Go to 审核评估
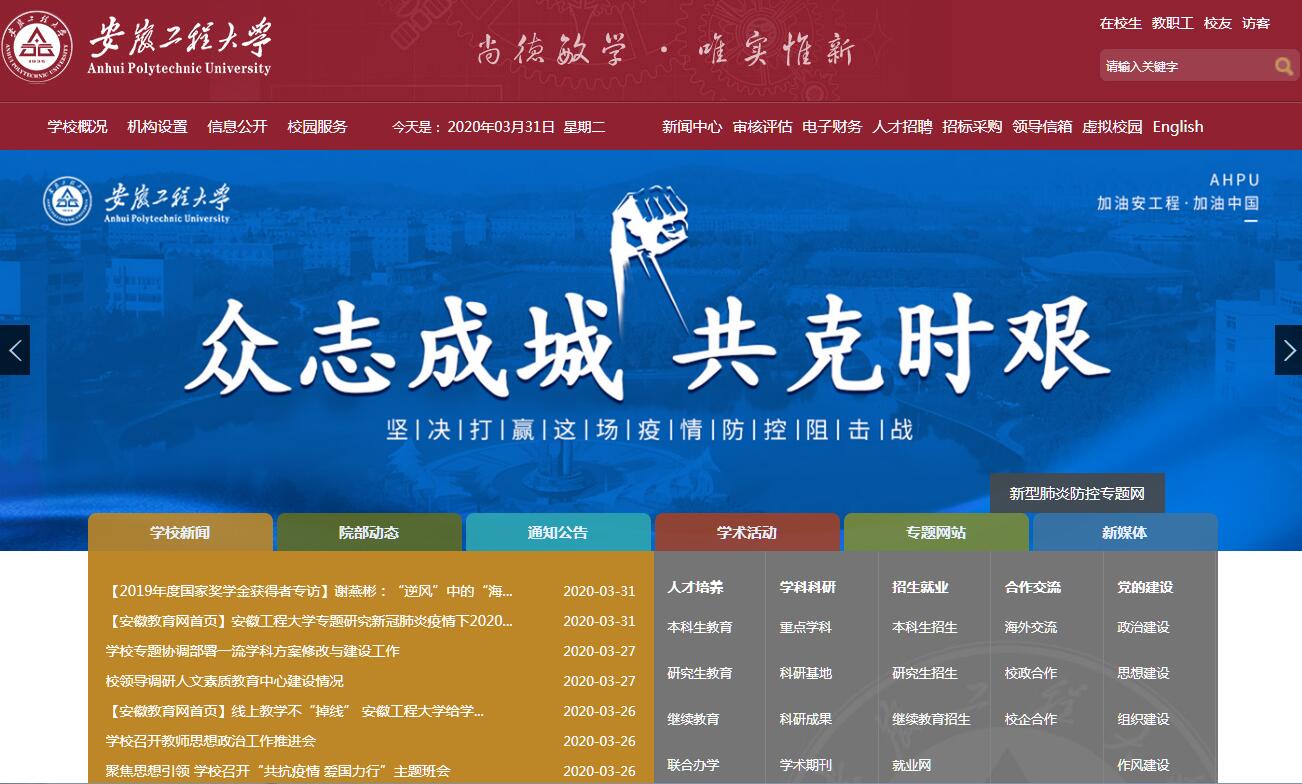This screenshot has height=784, width=1302. coord(762,127)
